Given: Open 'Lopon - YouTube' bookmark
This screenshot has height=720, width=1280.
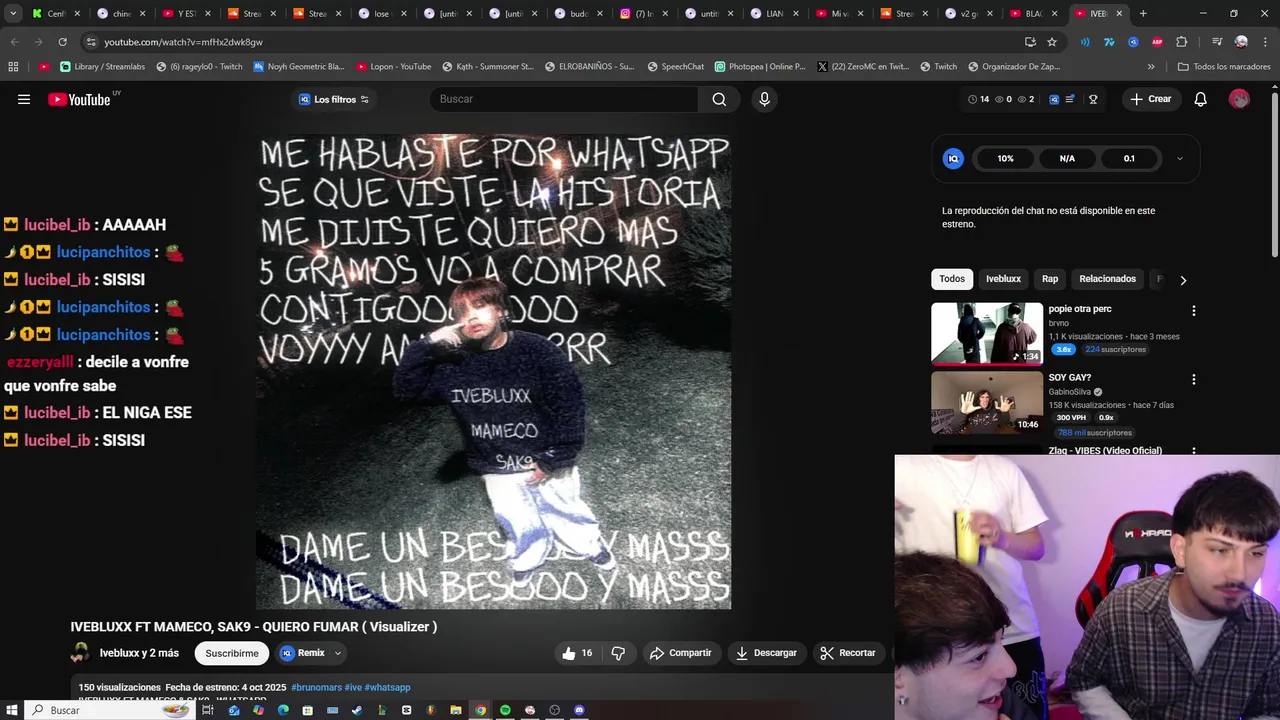Looking at the screenshot, I should pyautogui.click(x=393, y=67).
